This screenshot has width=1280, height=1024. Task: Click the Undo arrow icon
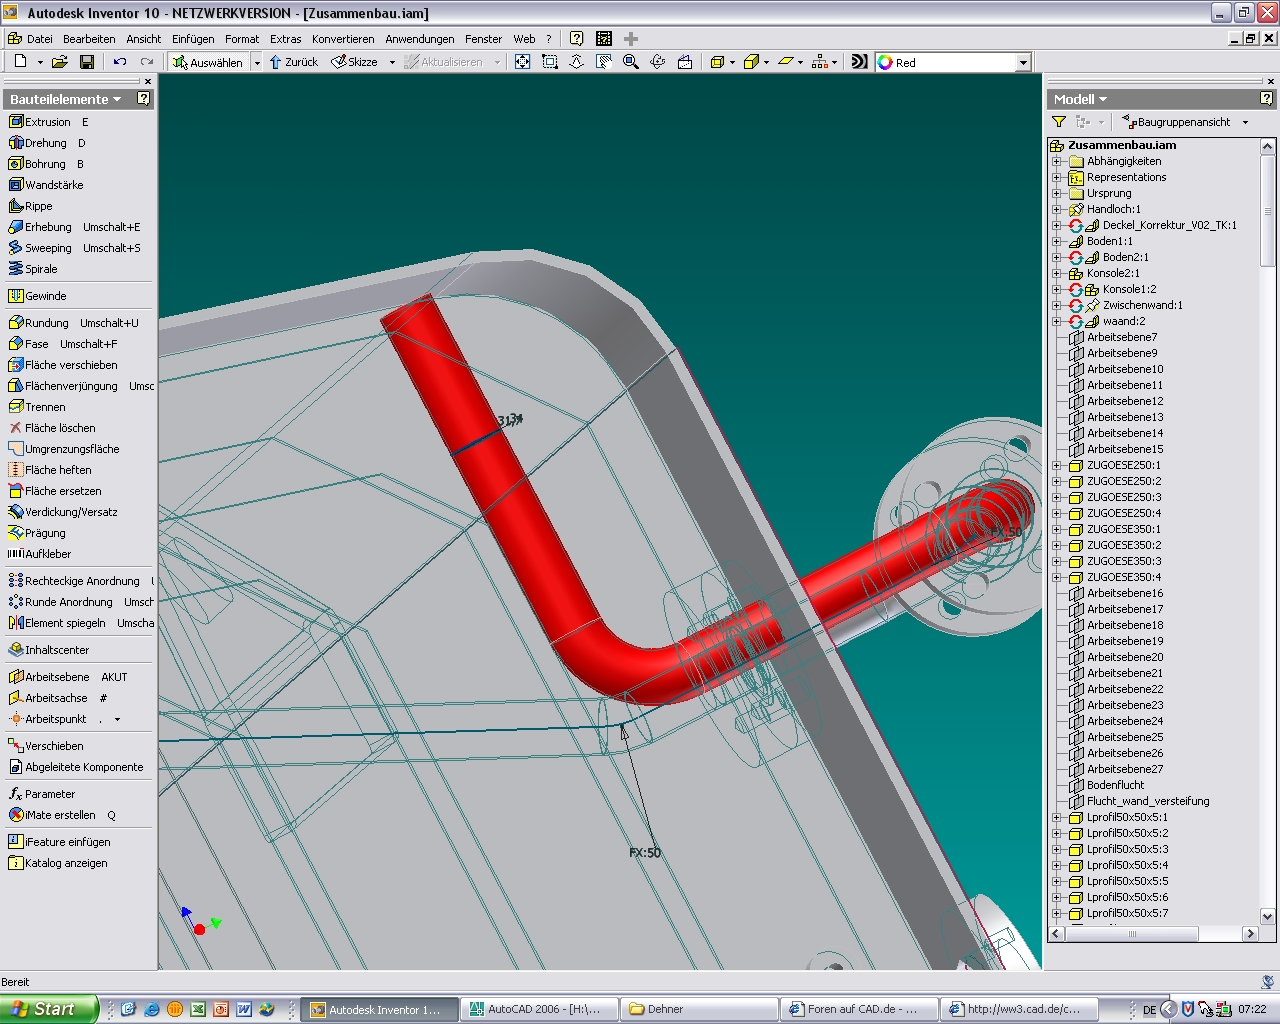pyautogui.click(x=120, y=62)
